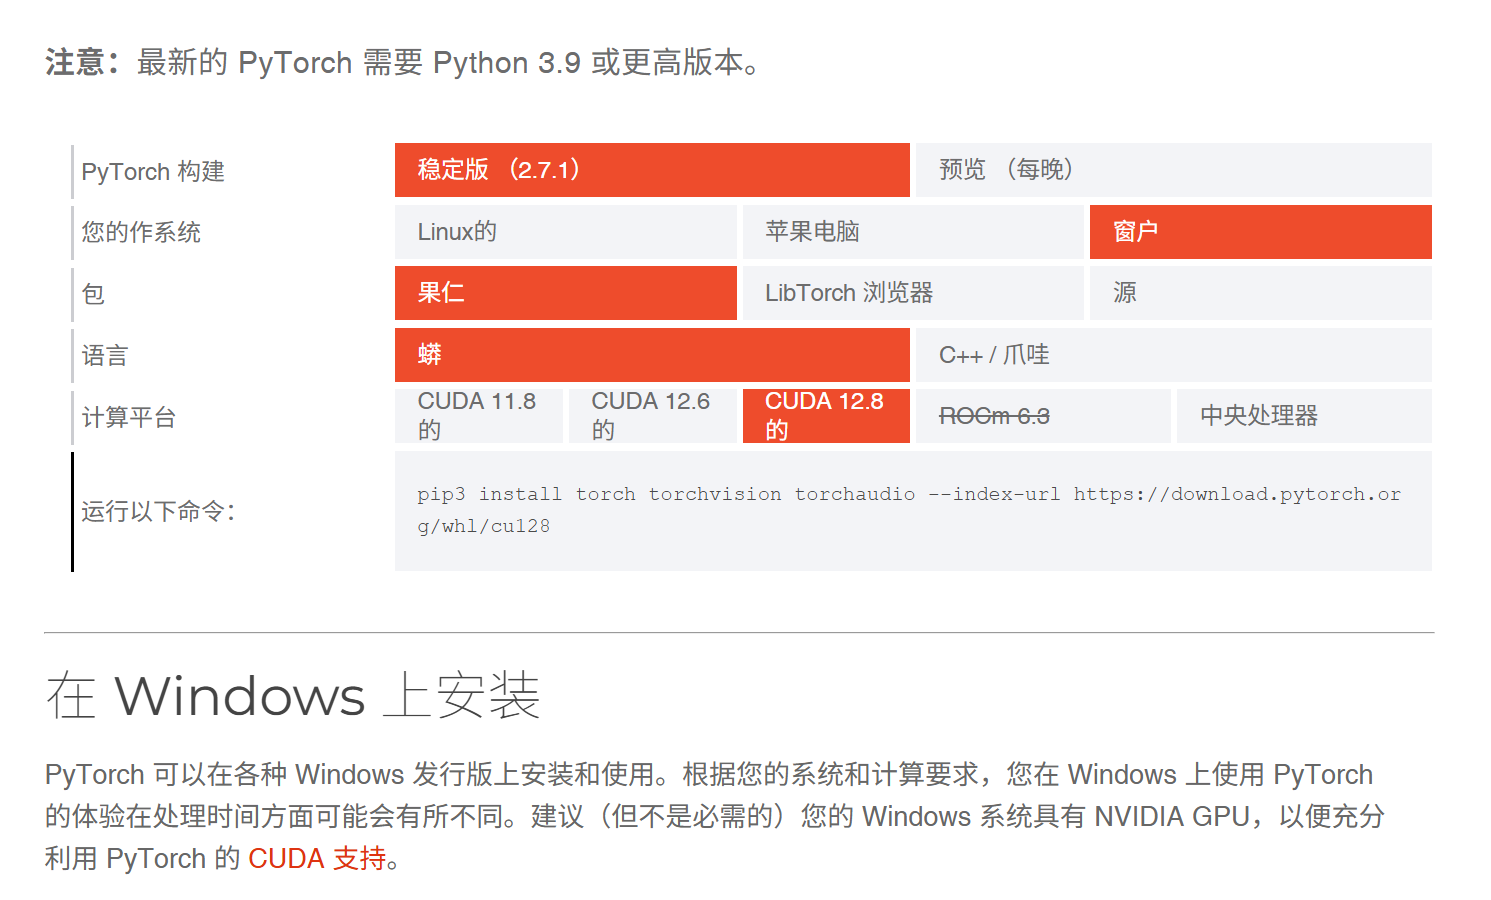Choose 苹果电脑 operating system option
Viewport: 1491px width, 900px height.
click(913, 232)
